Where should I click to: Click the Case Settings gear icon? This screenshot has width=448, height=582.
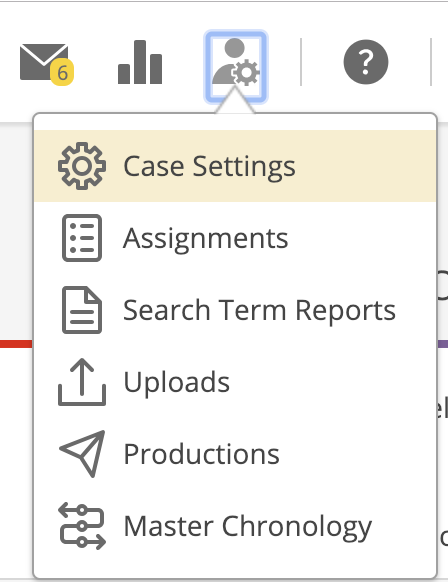pyautogui.click(x=82, y=166)
